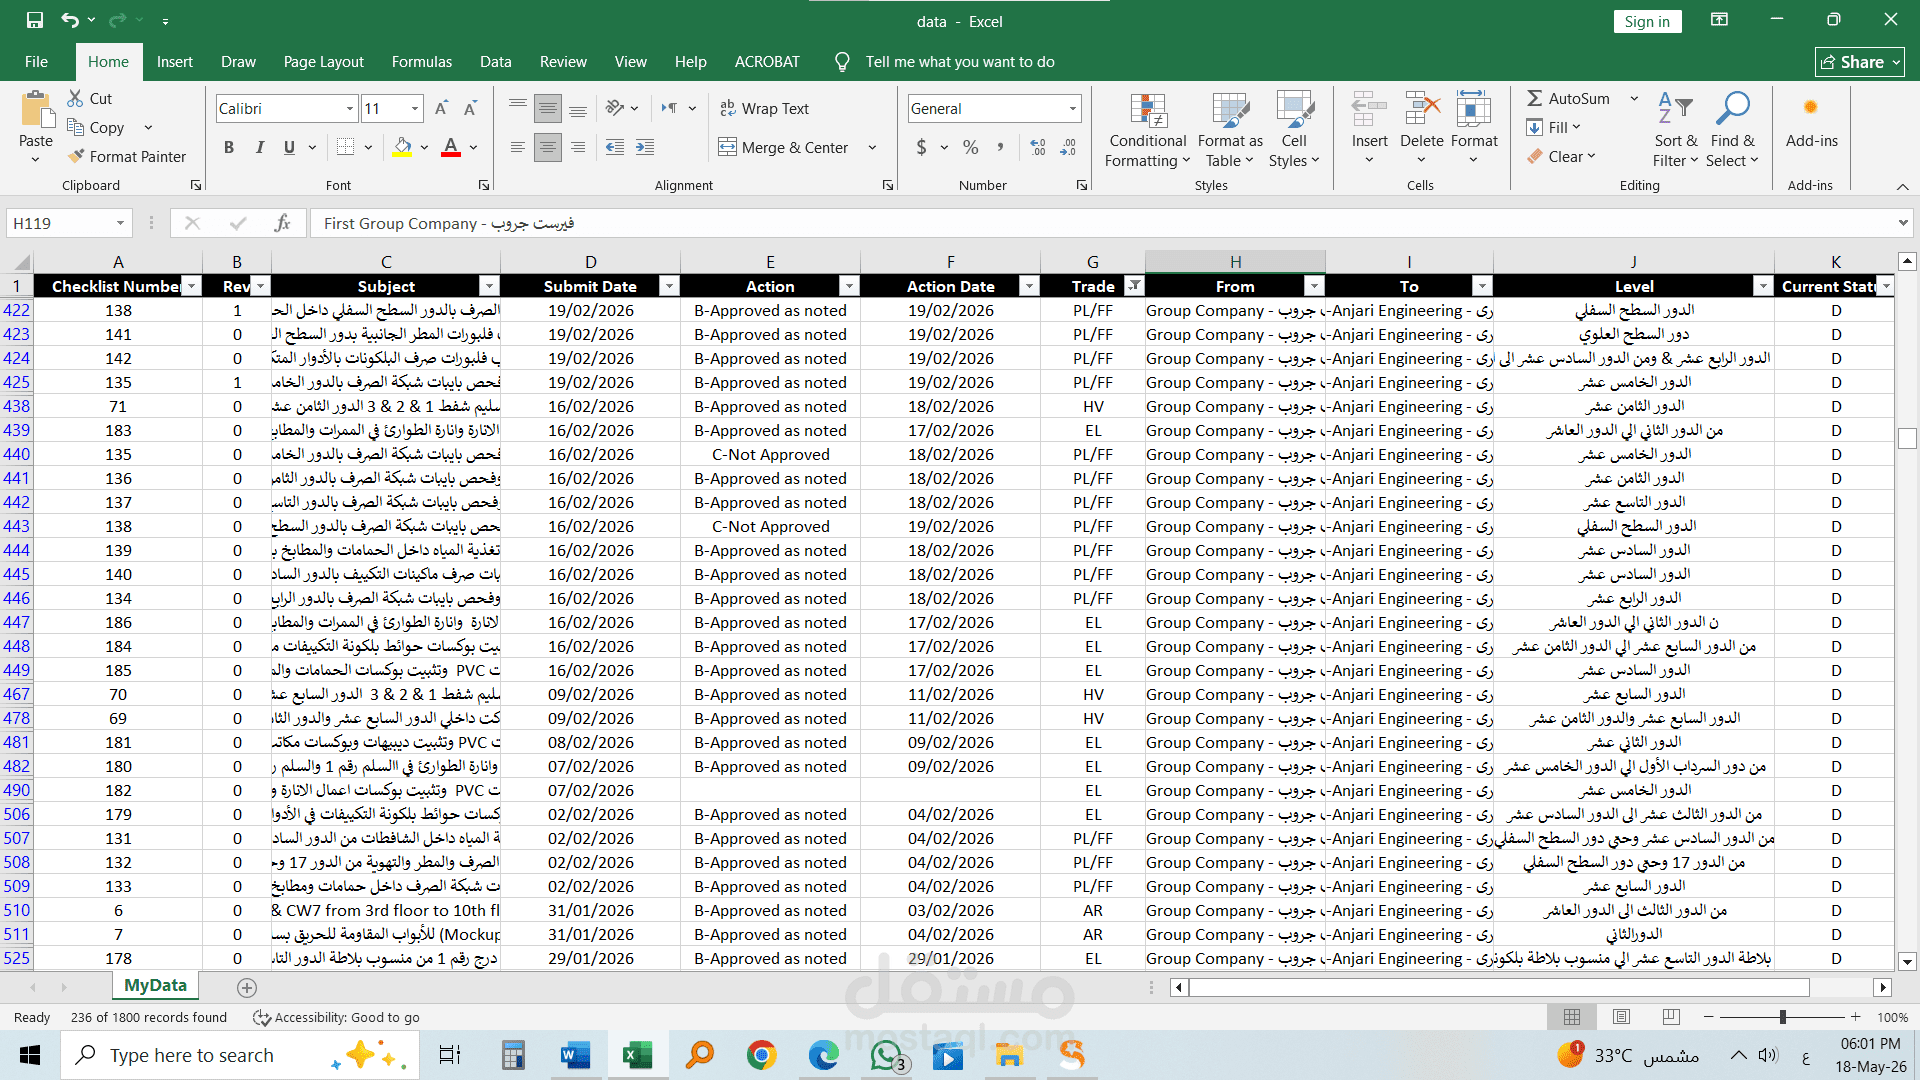Screen dimensions: 1920x1080
Task: Click Format Painter brush icon
Action: coord(76,156)
